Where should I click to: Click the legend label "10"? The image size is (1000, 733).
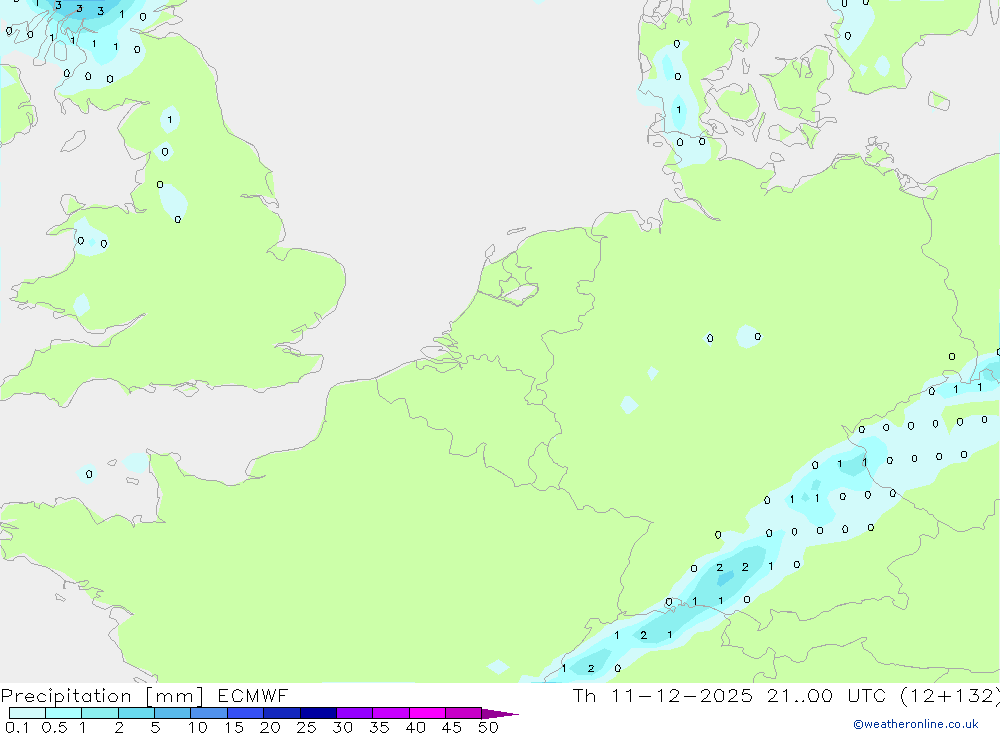pyautogui.click(x=198, y=727)
